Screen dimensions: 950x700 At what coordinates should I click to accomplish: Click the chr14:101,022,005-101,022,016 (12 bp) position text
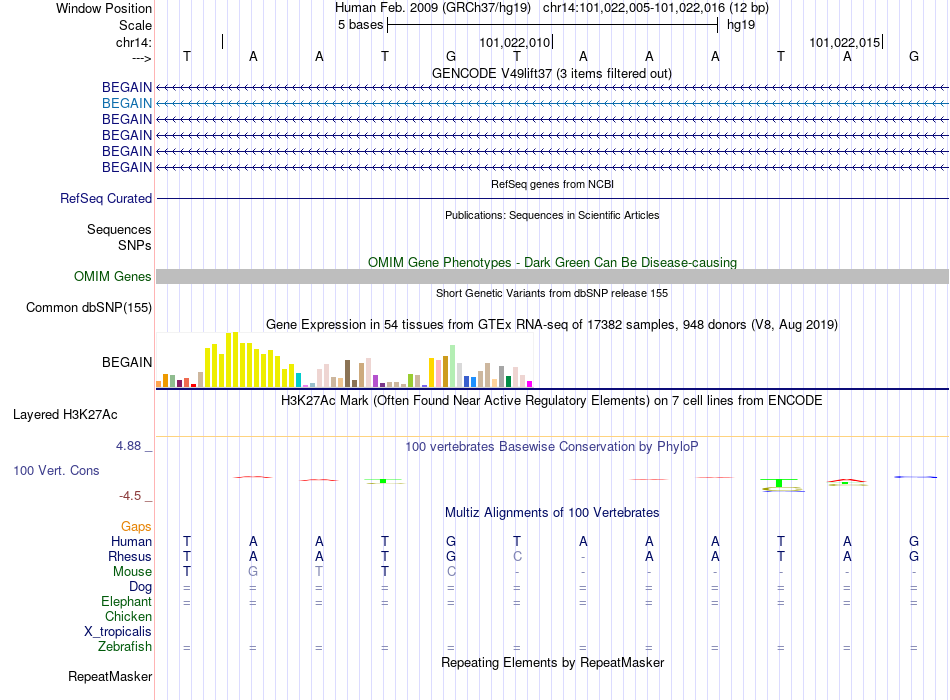656,8
